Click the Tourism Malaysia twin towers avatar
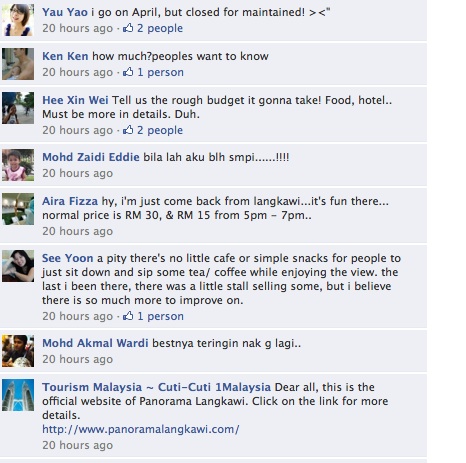466x463 pixels. (x=18, y=395)
